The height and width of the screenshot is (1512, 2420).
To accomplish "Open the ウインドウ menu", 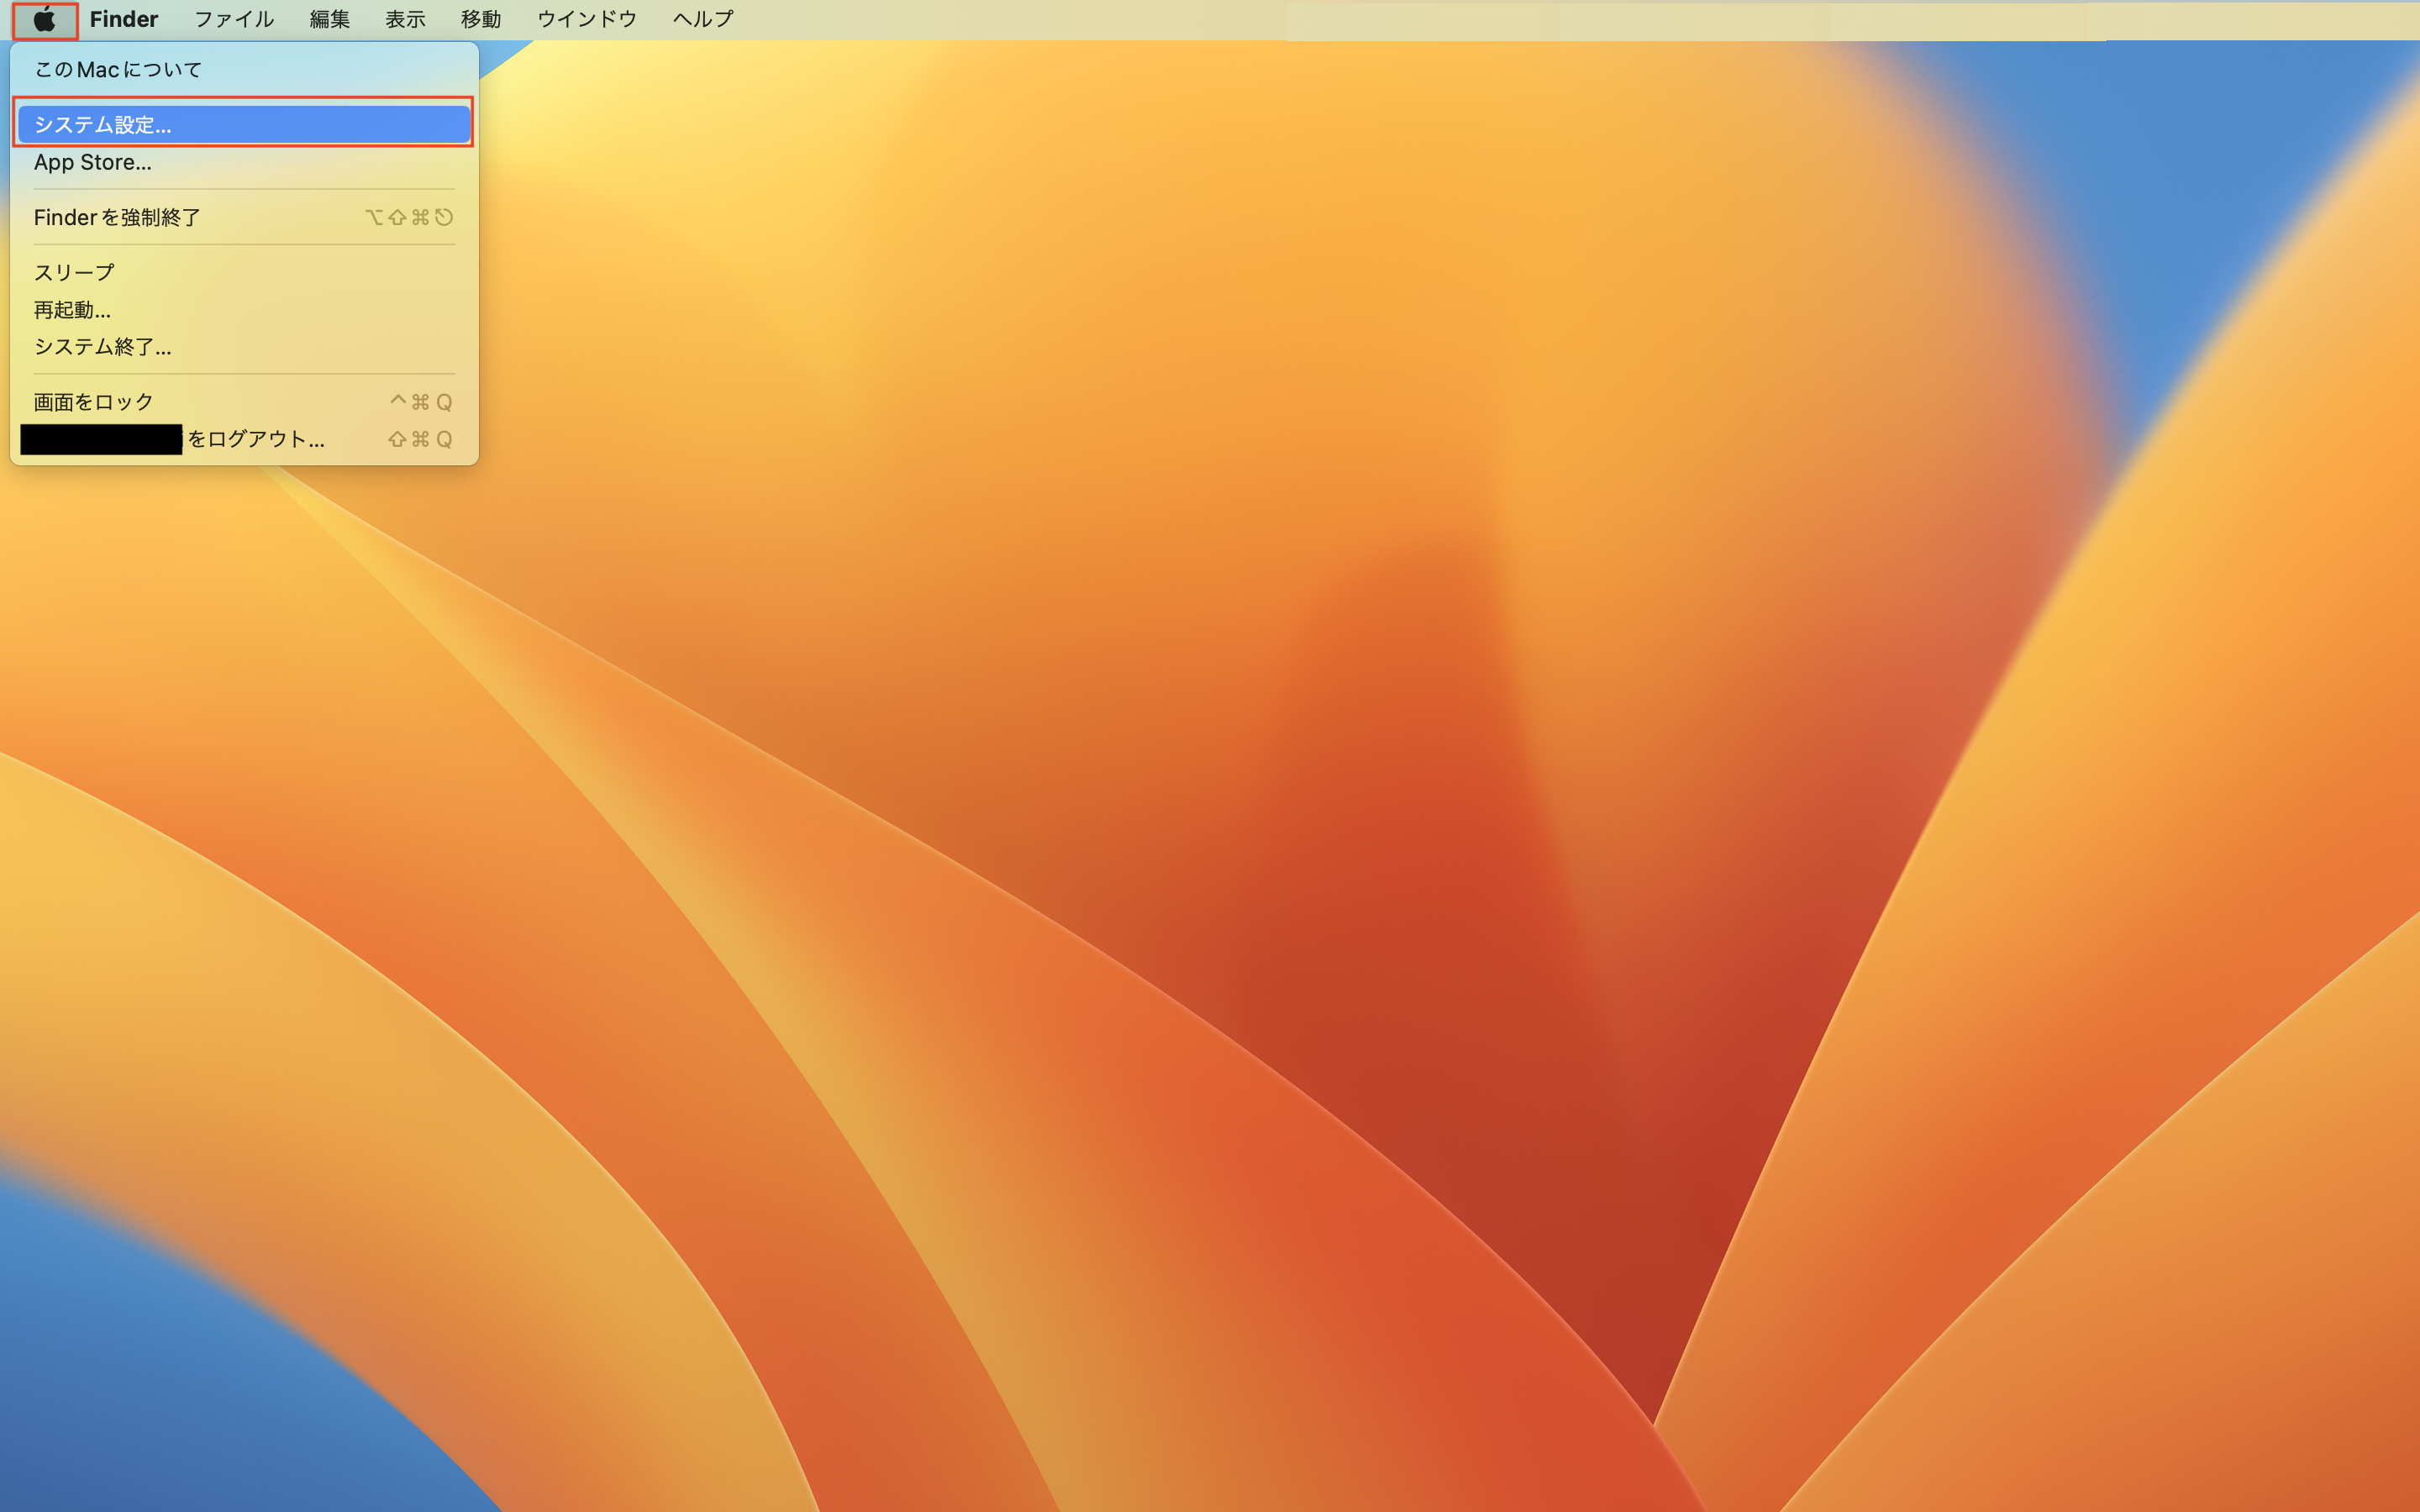I will coord(586,20).
